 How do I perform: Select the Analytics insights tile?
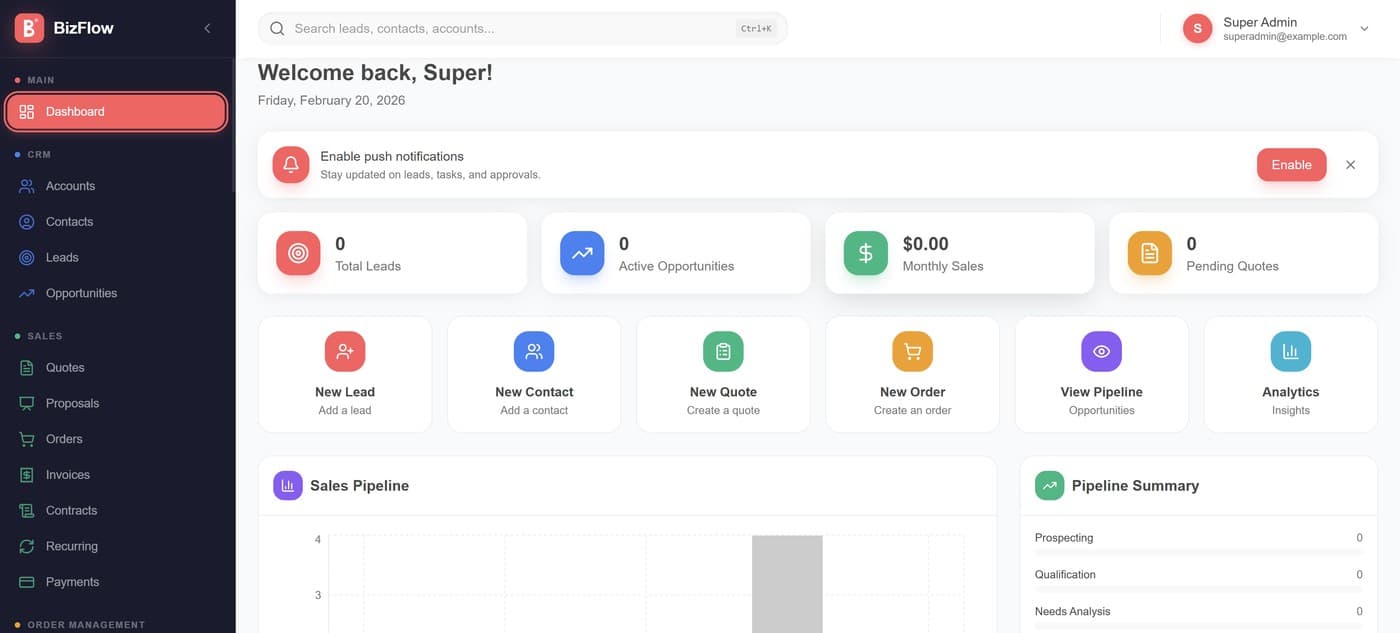pos(1290,373)
